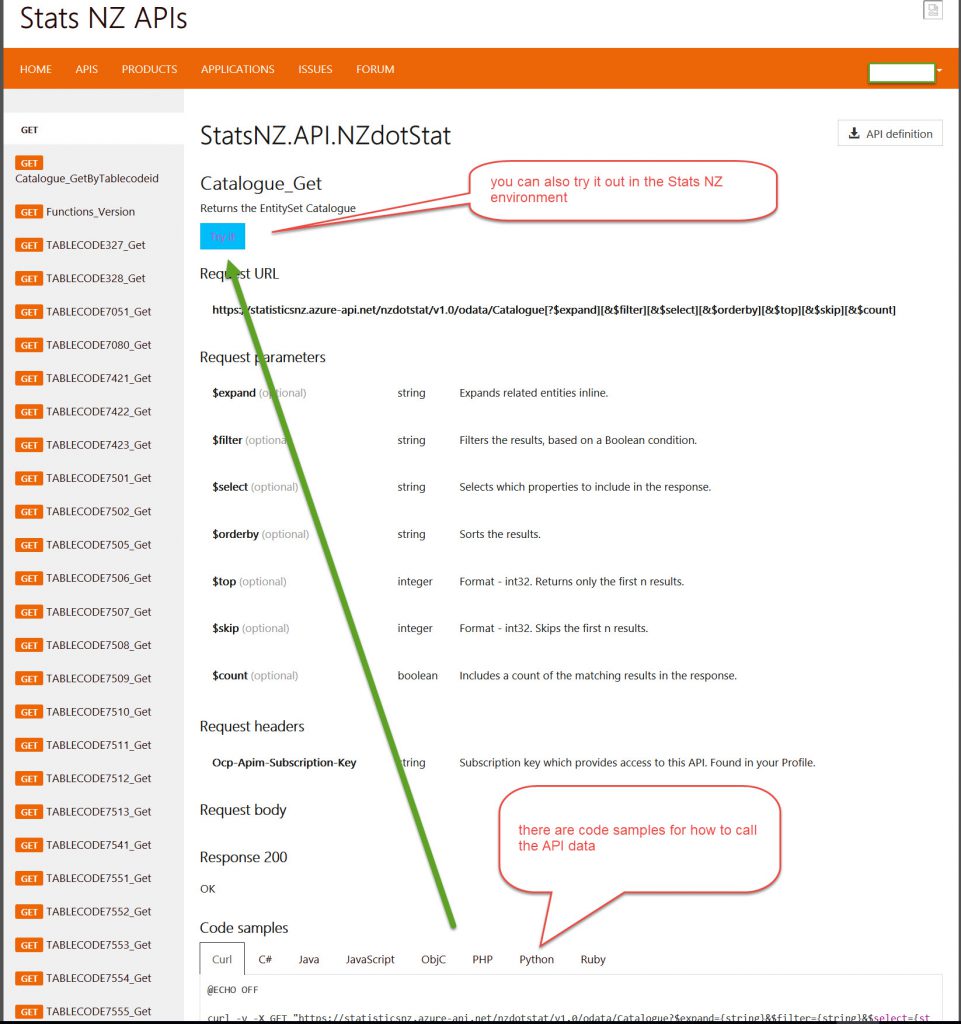Open APPLICATIONS in the navigation bar
This screenshot has width=961, height=1024.
coord(237,70)
